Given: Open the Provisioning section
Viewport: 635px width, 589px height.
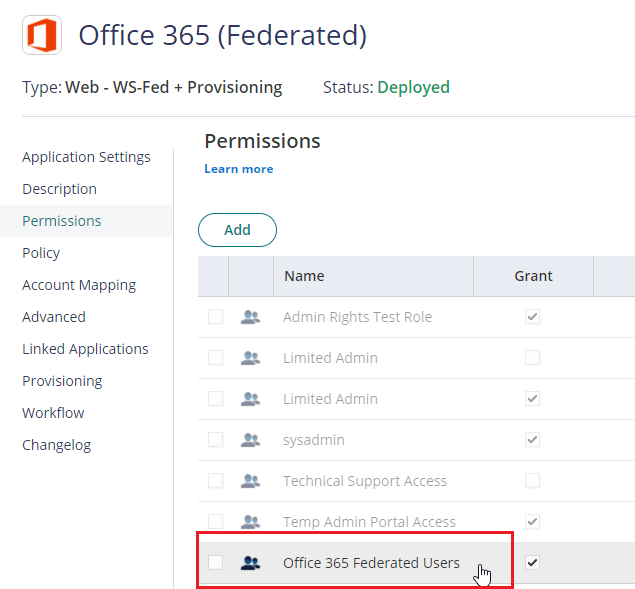Looking at the screenshot, I should tap(62, 381).
